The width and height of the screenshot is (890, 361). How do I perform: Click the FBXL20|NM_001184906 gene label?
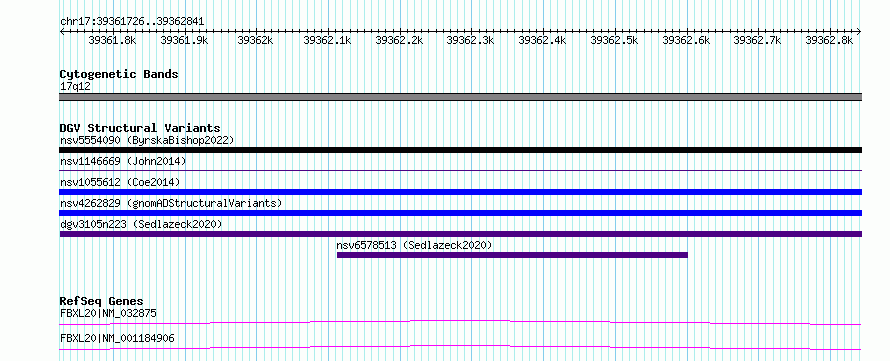117,339
